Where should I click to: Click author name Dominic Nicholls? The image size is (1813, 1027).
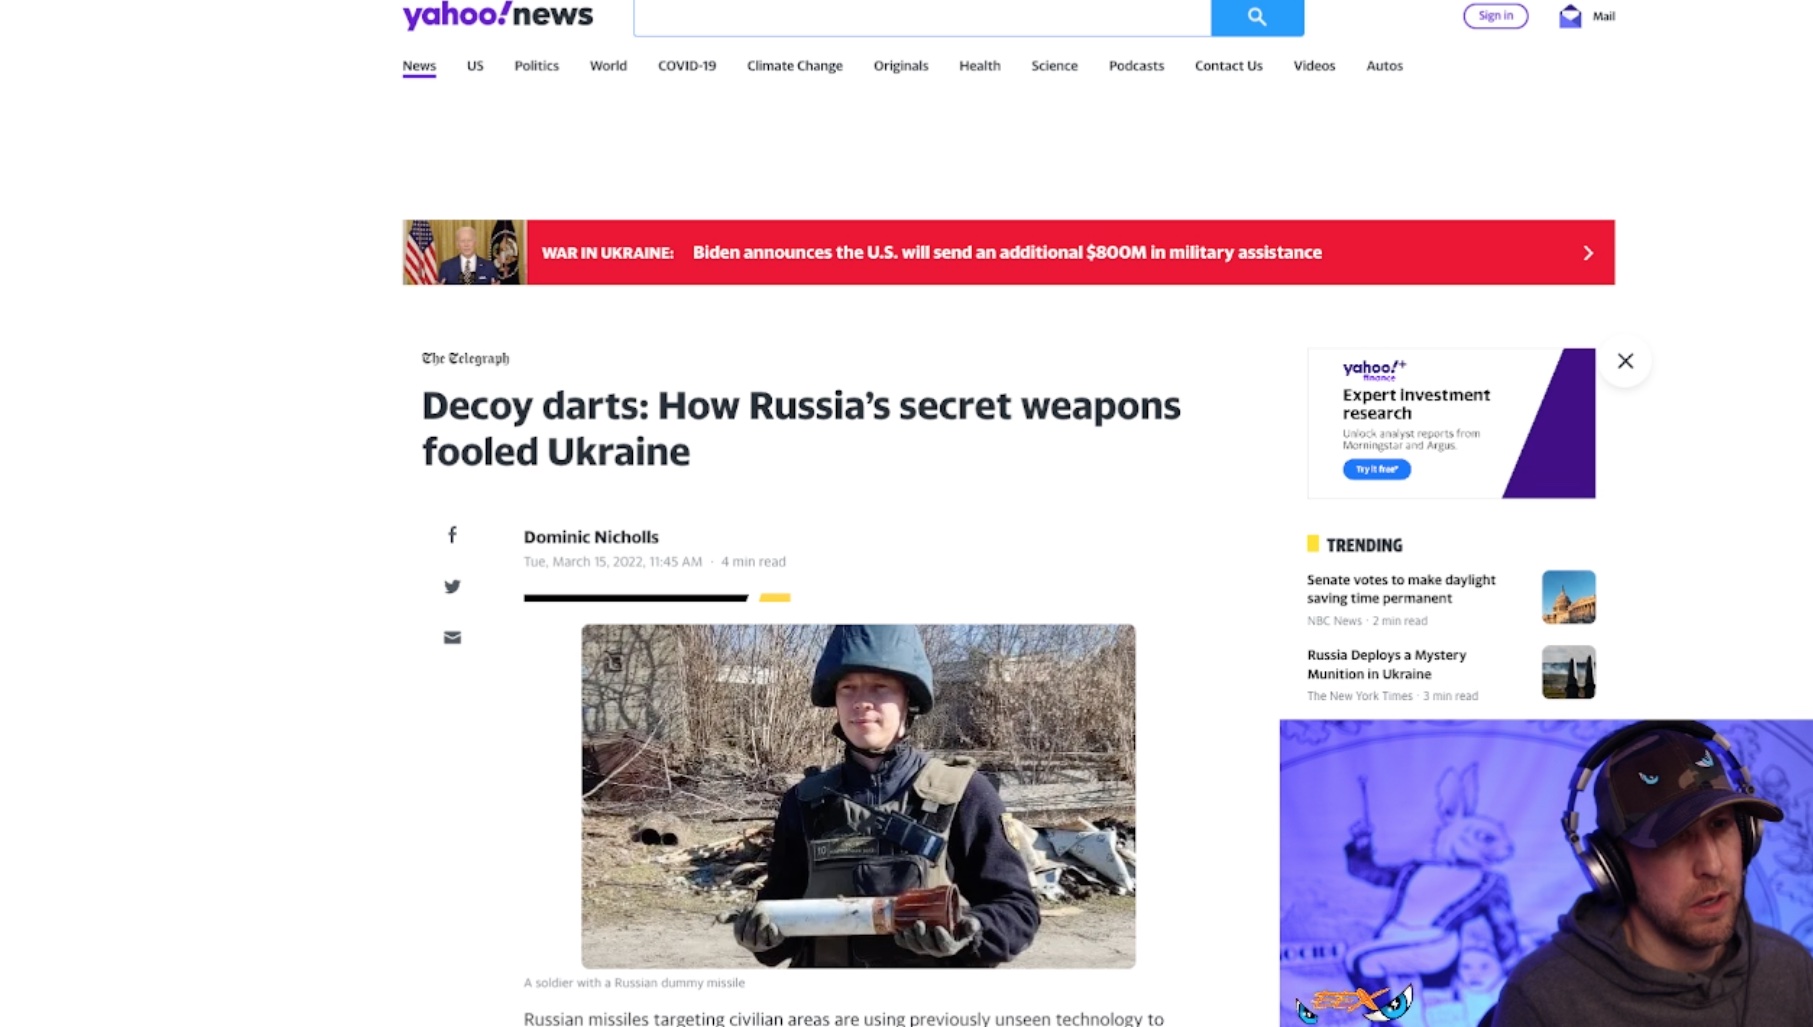[x=591, y=537]
